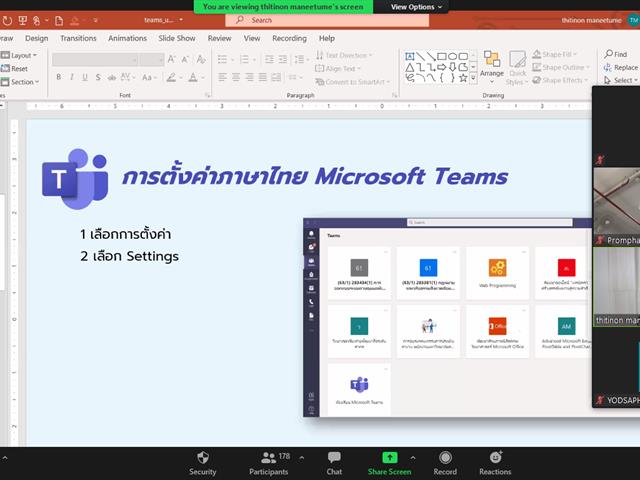Click the green Share Screen button
640x480 pixels.
[x=389, y=463]
